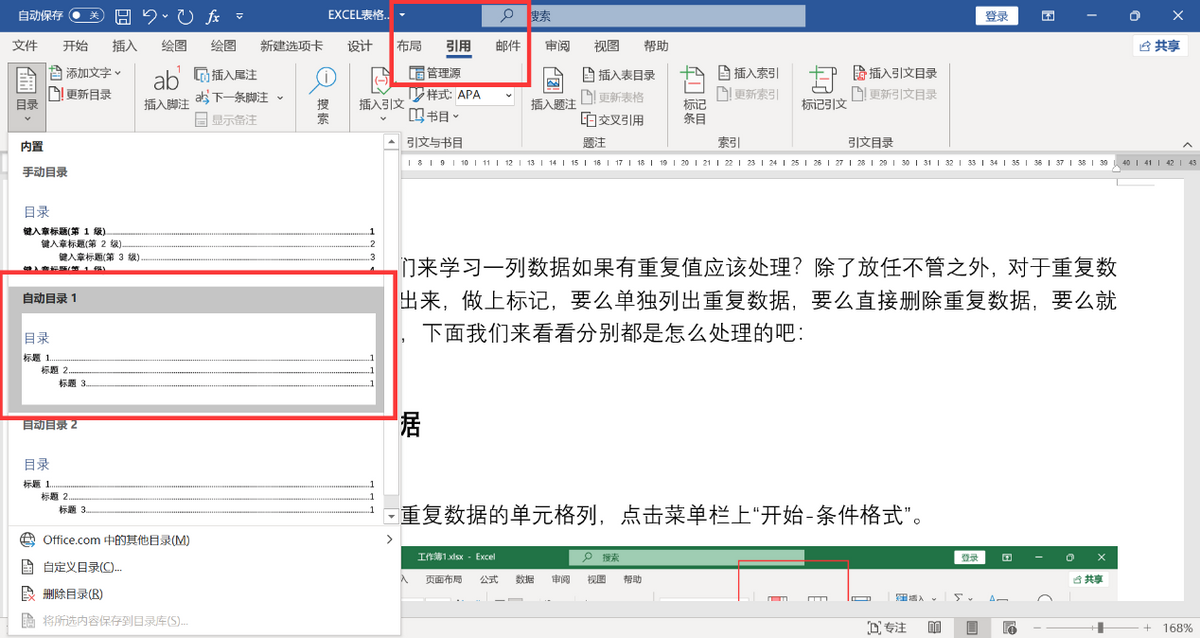Click Remove Table of Contents

pyautogui.click(x=72, y=594)
